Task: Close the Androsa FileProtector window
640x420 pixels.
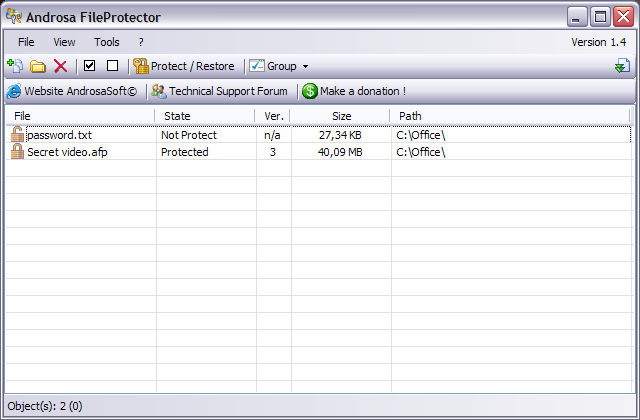Action: point(623,17)
